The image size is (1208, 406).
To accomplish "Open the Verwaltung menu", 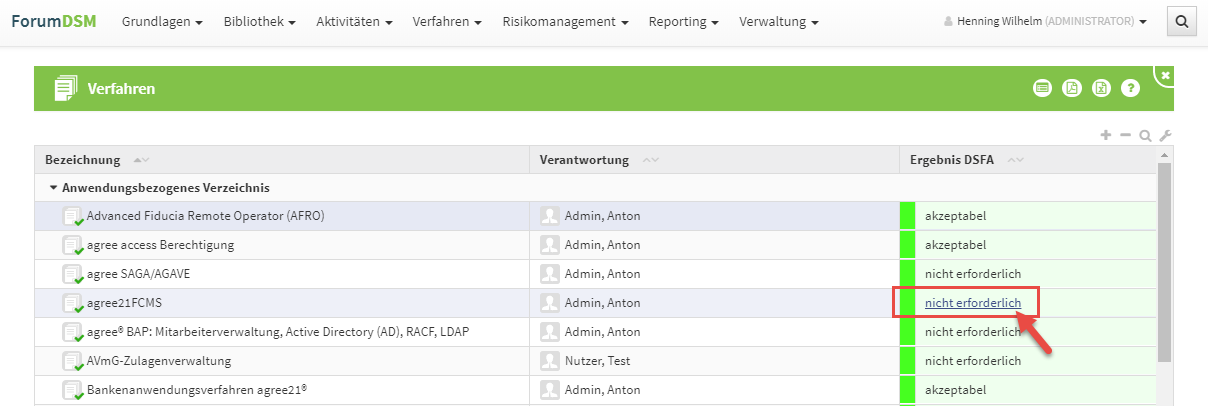I will tap(779, 21).
